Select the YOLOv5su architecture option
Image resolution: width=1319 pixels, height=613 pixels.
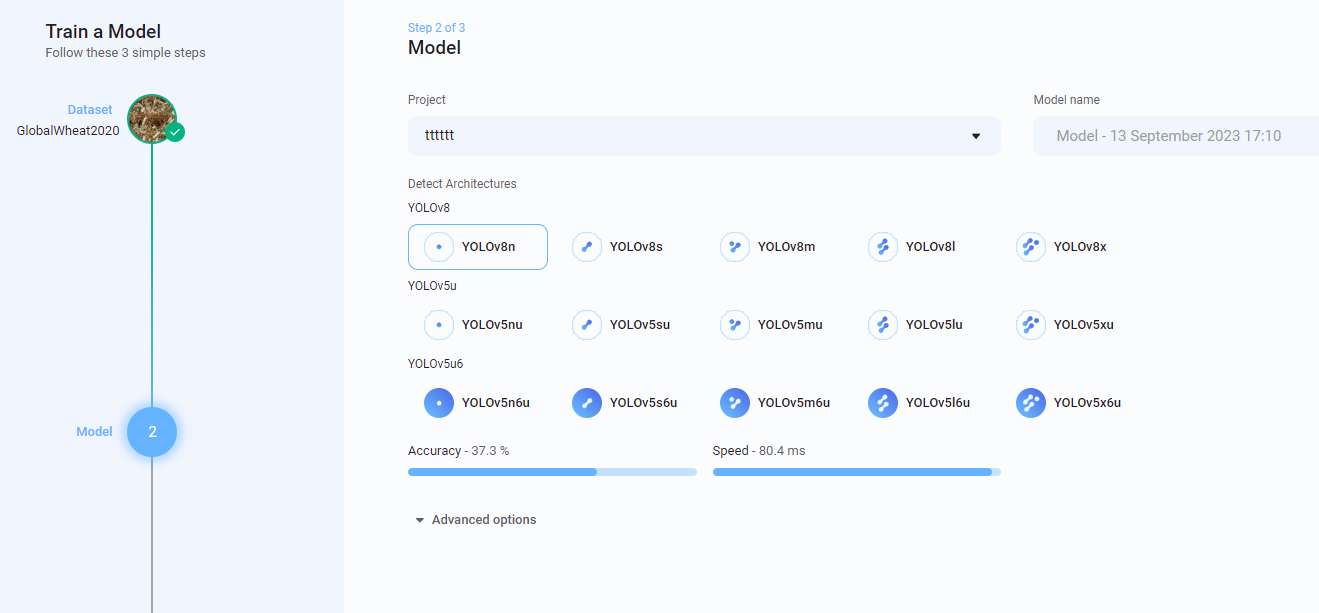587,324
